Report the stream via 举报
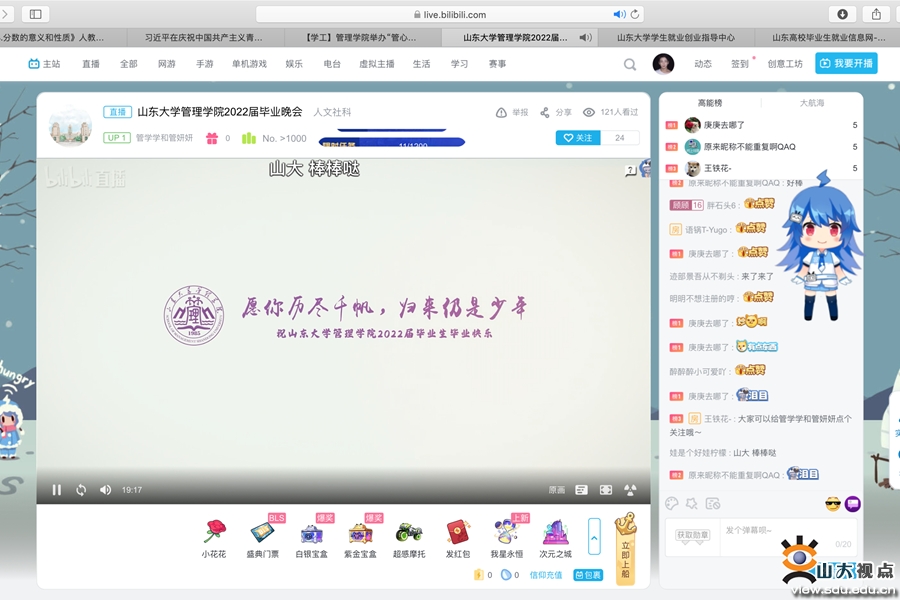 512,113
